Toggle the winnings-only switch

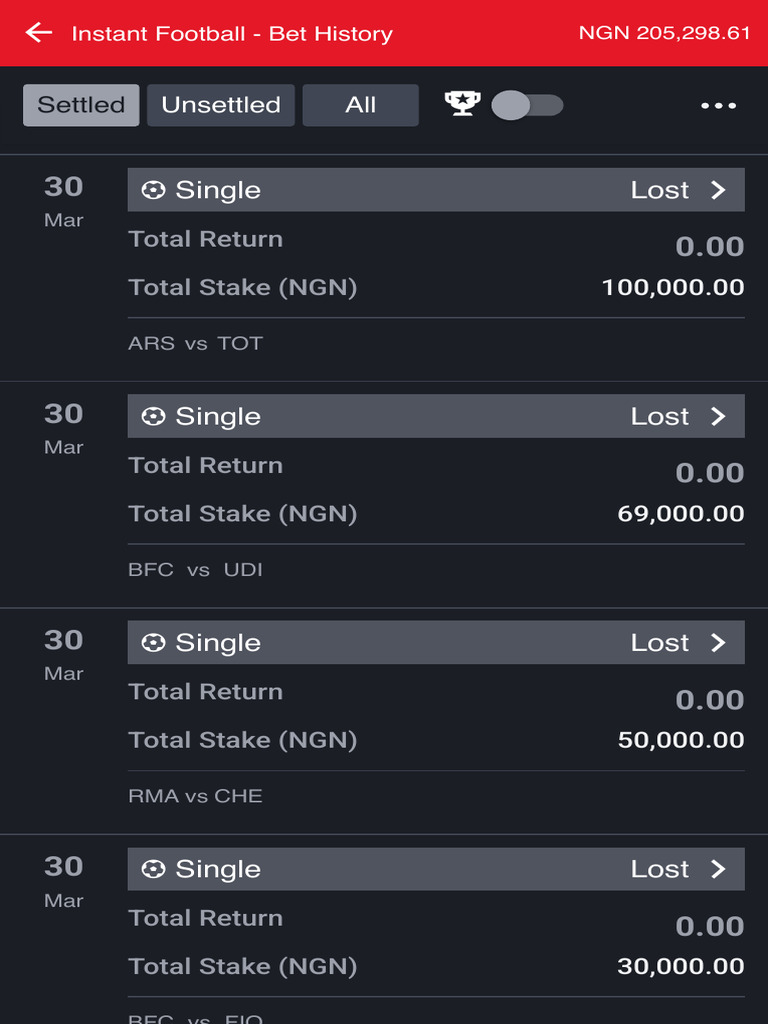coord(527,105)
